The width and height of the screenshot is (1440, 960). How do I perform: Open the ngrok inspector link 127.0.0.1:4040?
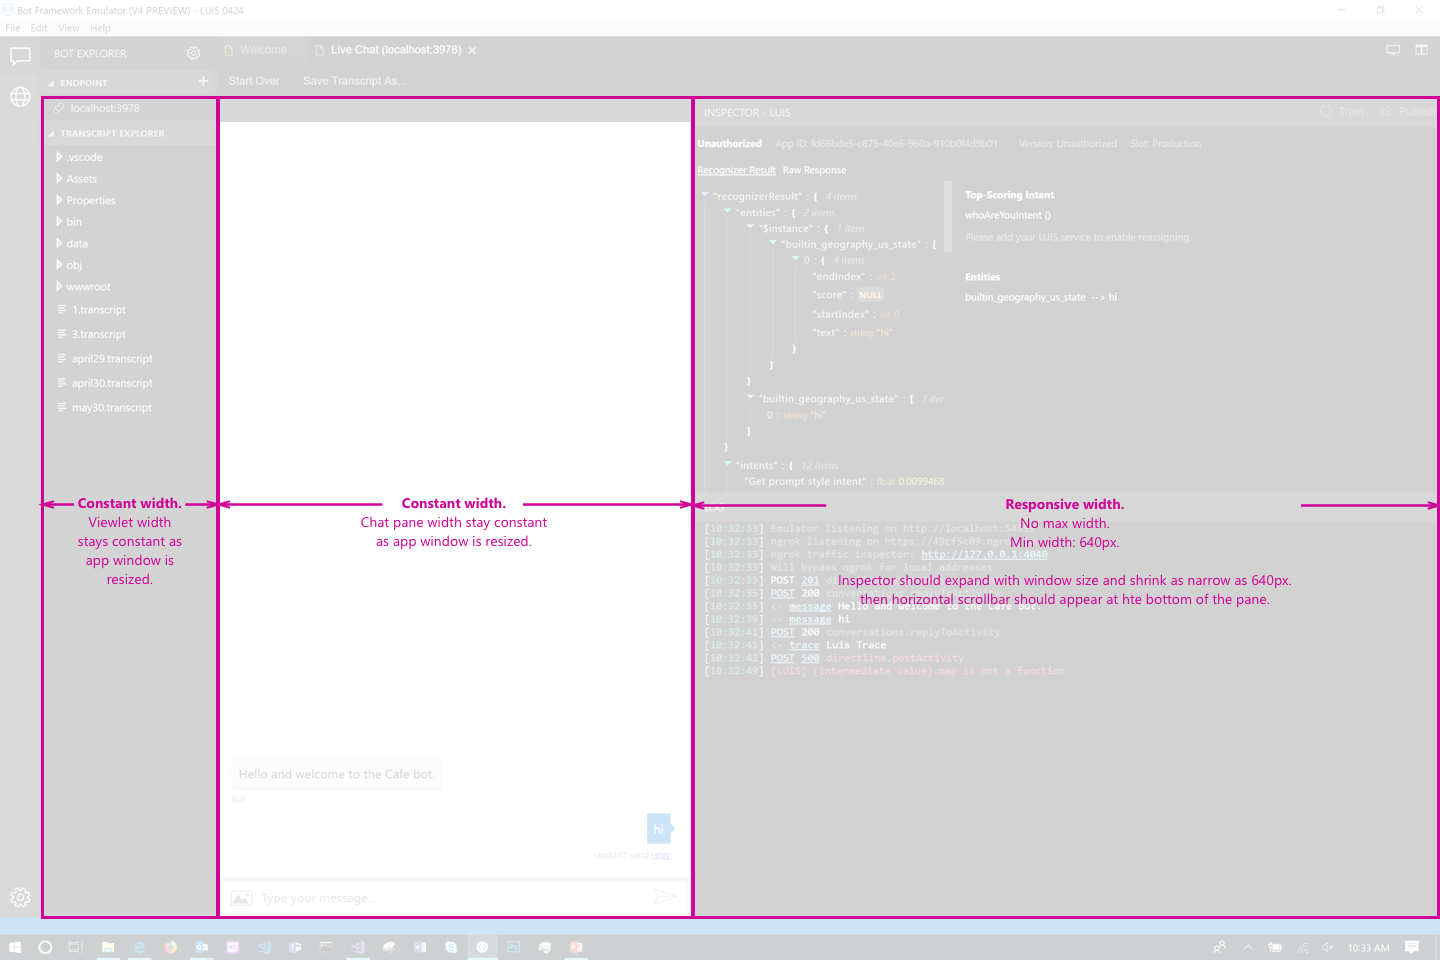[984, 553]
